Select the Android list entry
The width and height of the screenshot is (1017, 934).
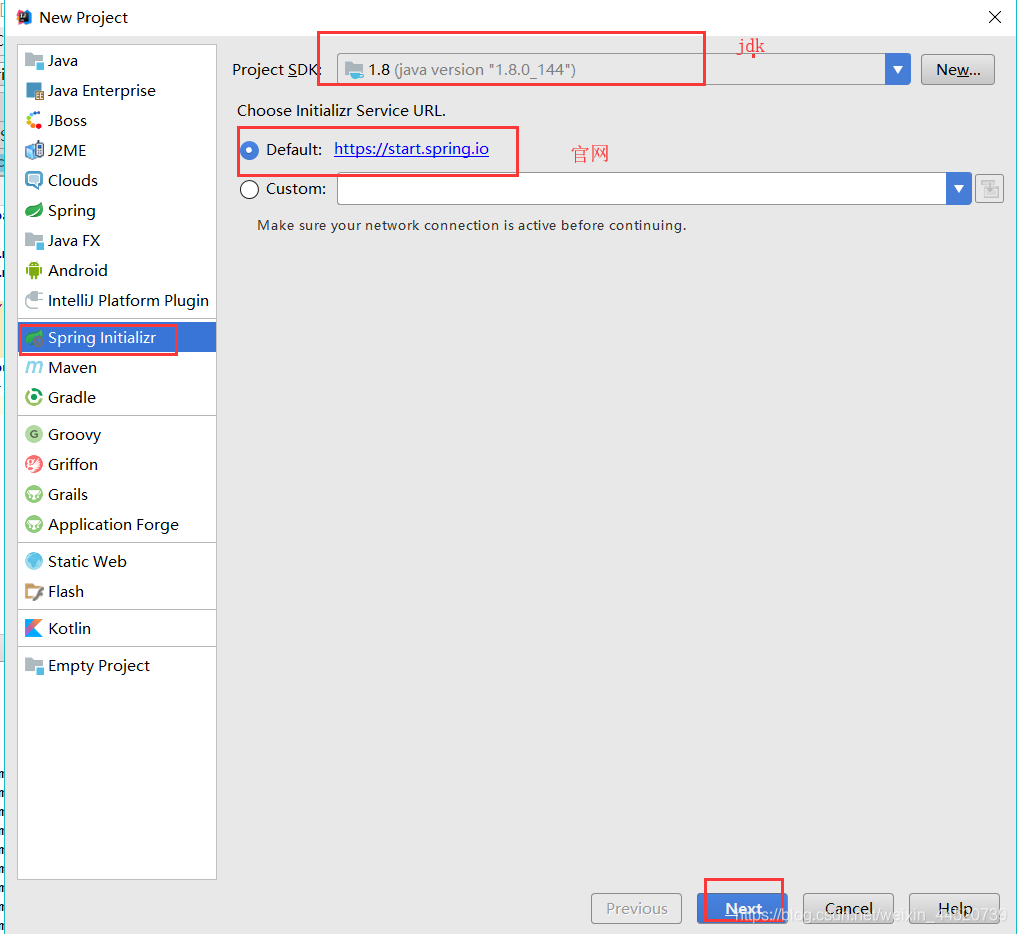point(117,270)
